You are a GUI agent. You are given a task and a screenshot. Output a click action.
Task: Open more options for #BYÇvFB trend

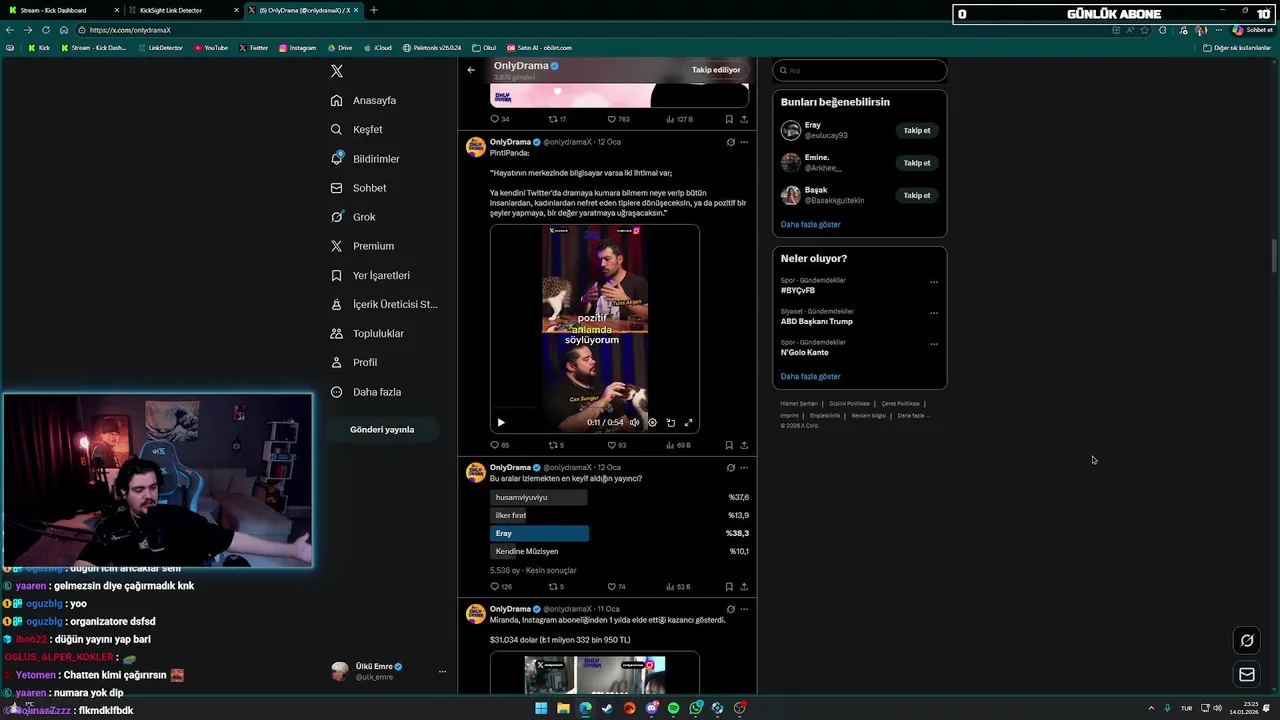pos(934,282)
